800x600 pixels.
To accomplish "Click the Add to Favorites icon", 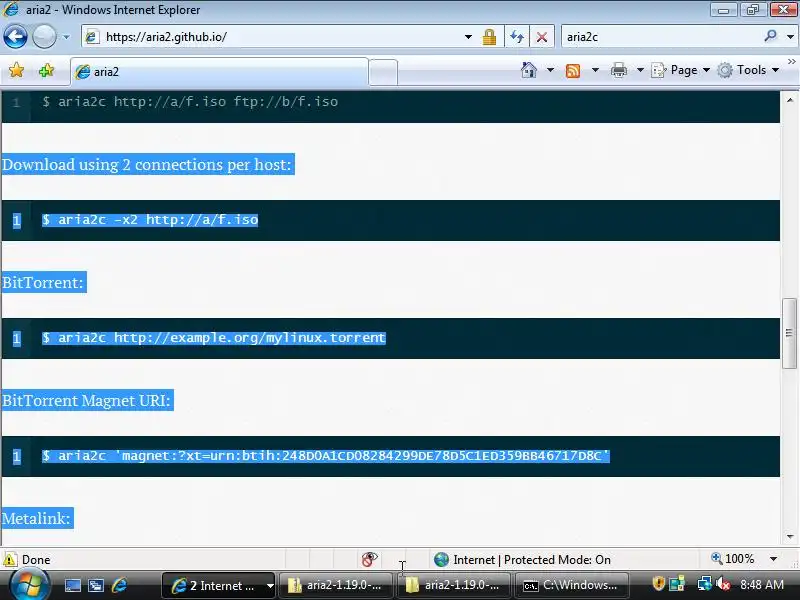I will (x=46, y=70).
